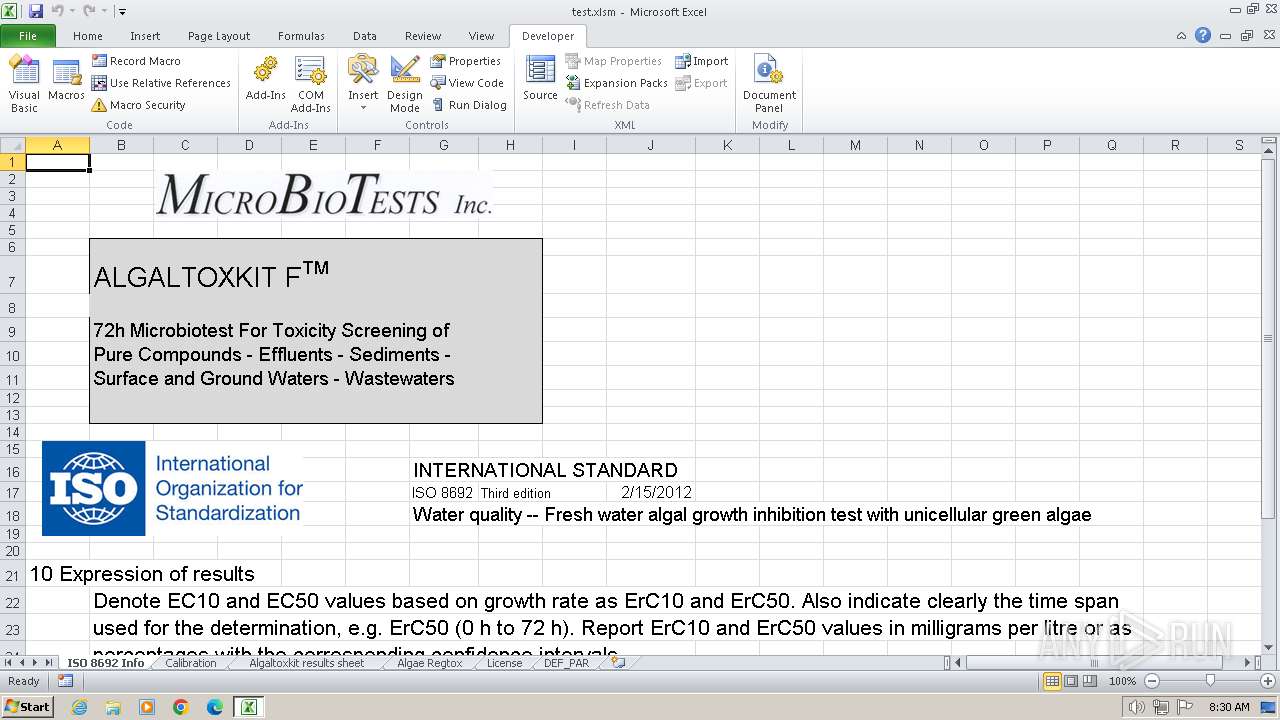This screenshot has height=720, width=1280.
Task: Click the Zoom In plus button
Action: pos(1268,681)
